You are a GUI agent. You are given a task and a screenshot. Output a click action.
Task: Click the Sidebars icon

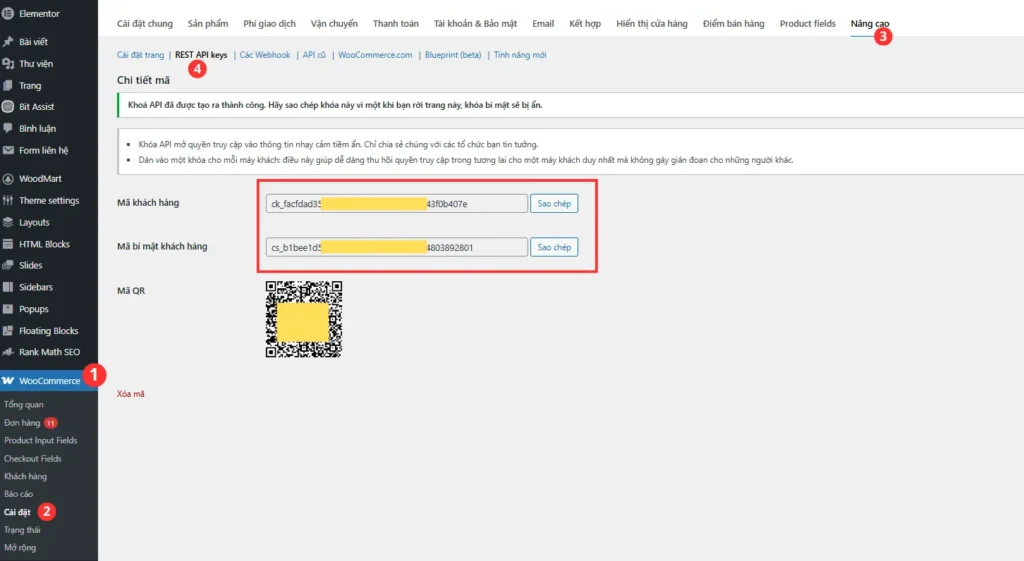[x=8, y=287]
